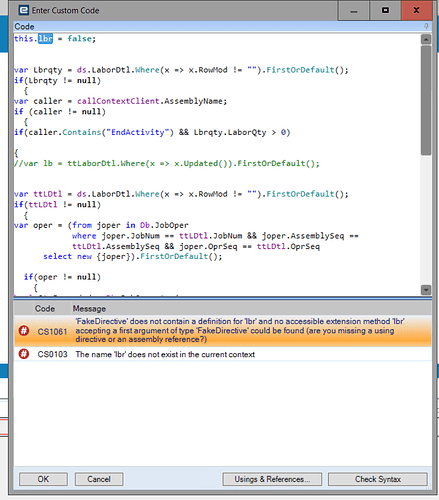Click the CS1061 error icon
Viewport: 439px width, 500px height.
24,331
